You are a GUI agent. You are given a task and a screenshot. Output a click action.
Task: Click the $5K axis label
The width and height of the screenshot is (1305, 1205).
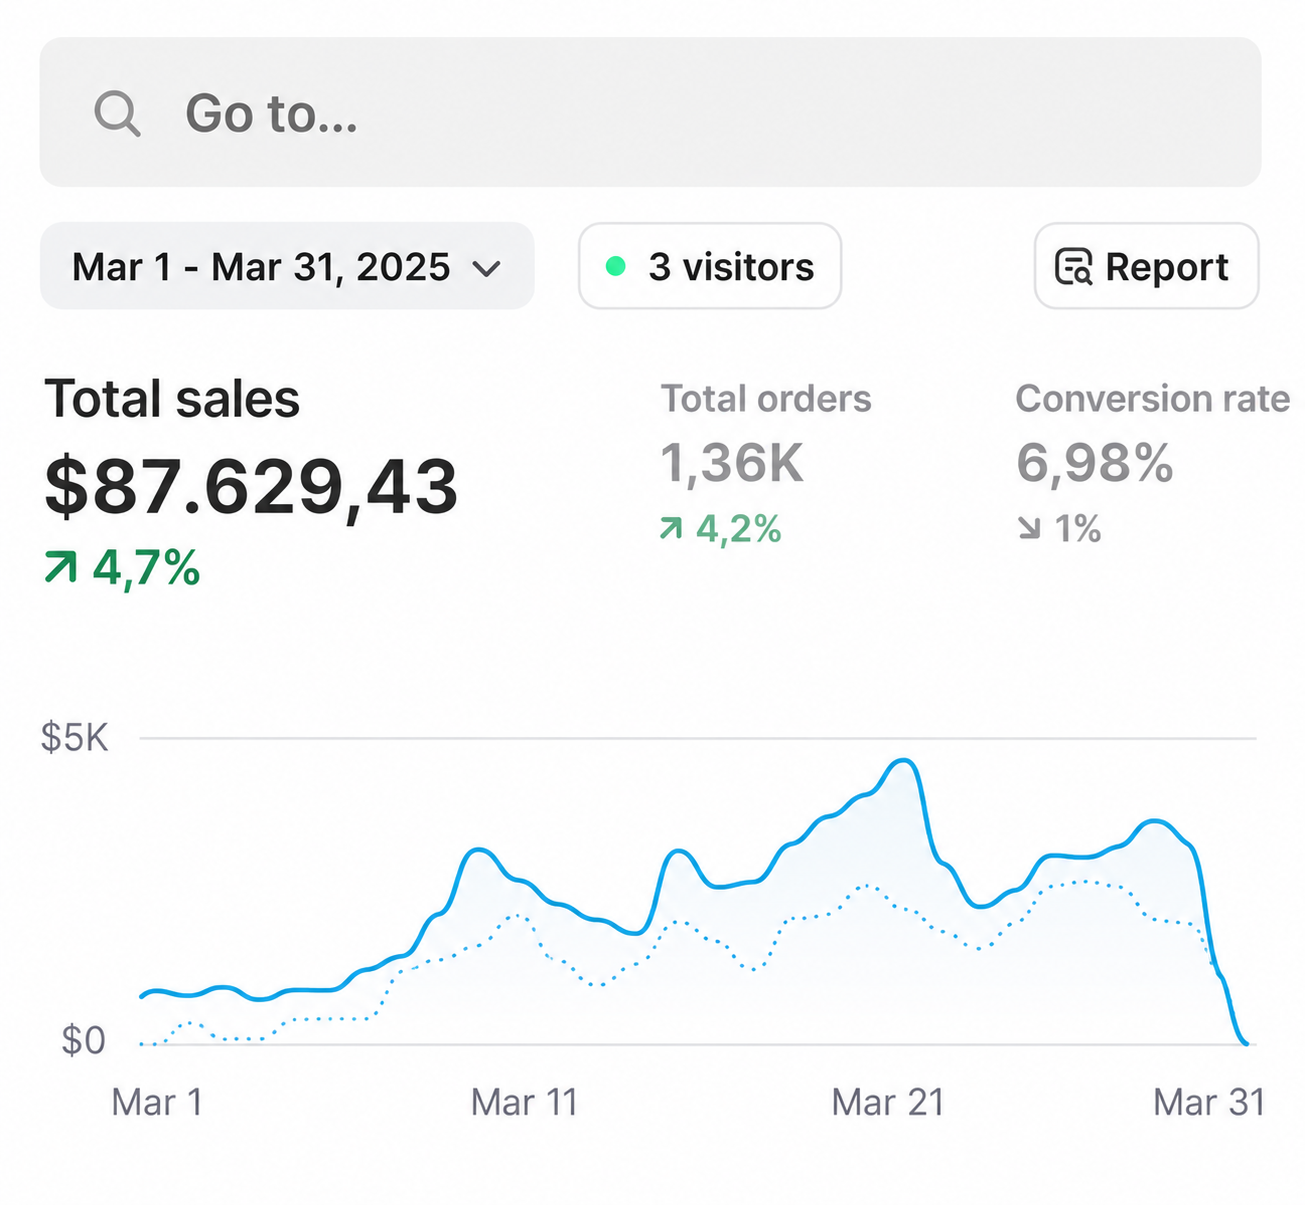click(x=74, y=738)
